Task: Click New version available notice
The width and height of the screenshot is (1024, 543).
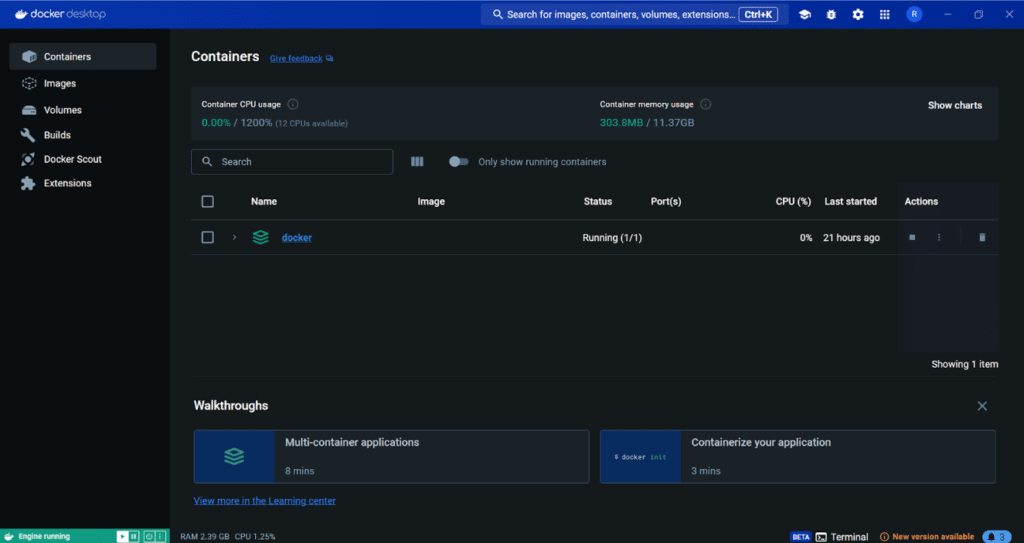Action: 927,536
